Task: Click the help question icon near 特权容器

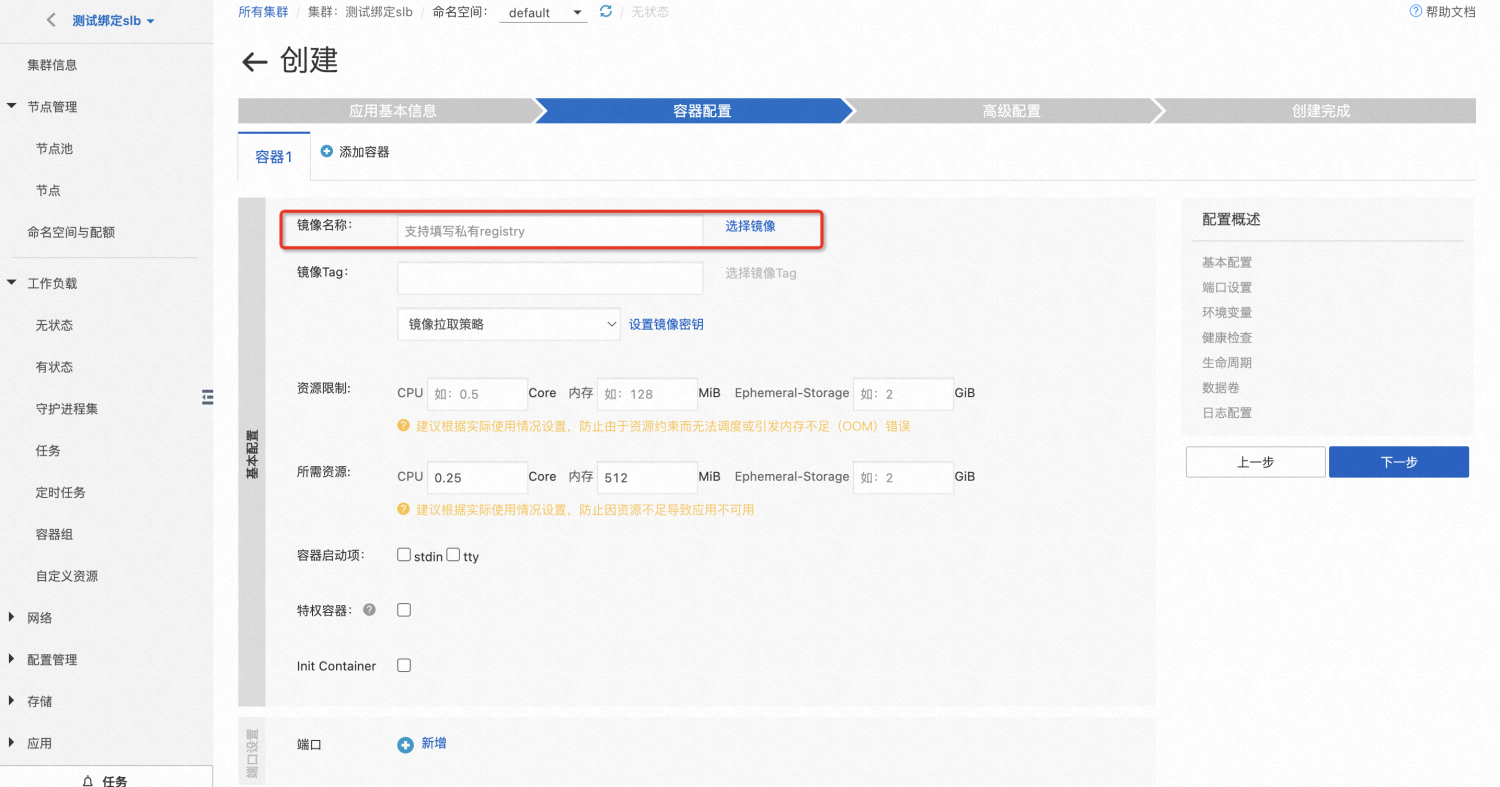Action: (x=369, y=609)
